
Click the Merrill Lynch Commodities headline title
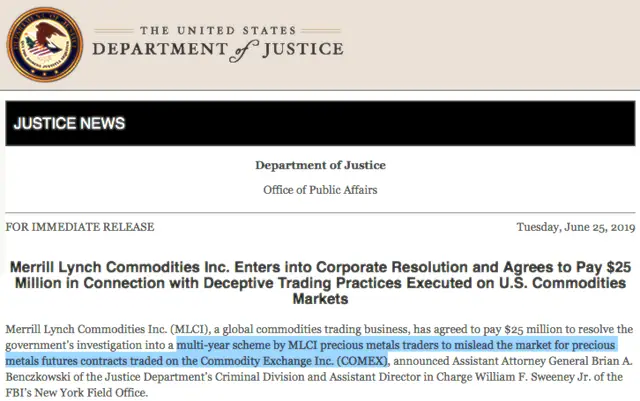[320, 283]
